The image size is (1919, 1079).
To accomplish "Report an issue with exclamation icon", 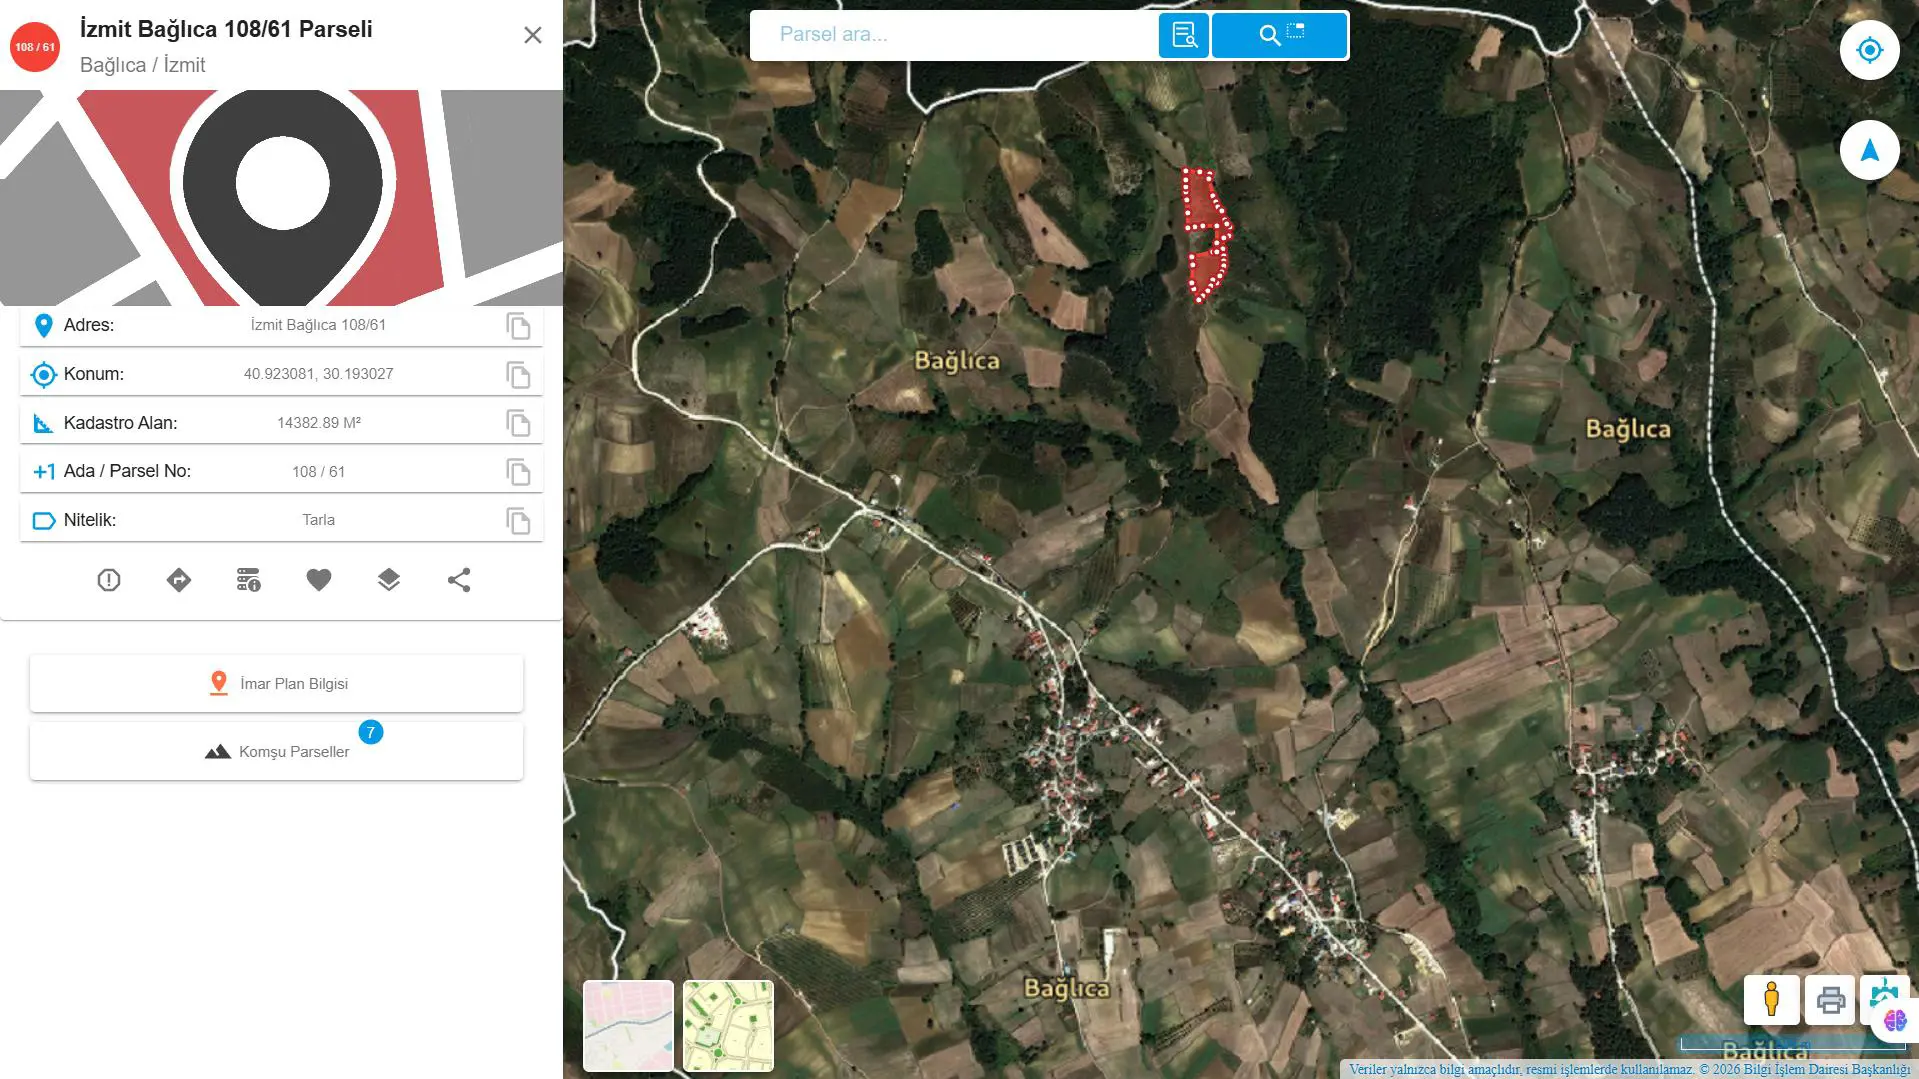I will [x=109, y=580].
